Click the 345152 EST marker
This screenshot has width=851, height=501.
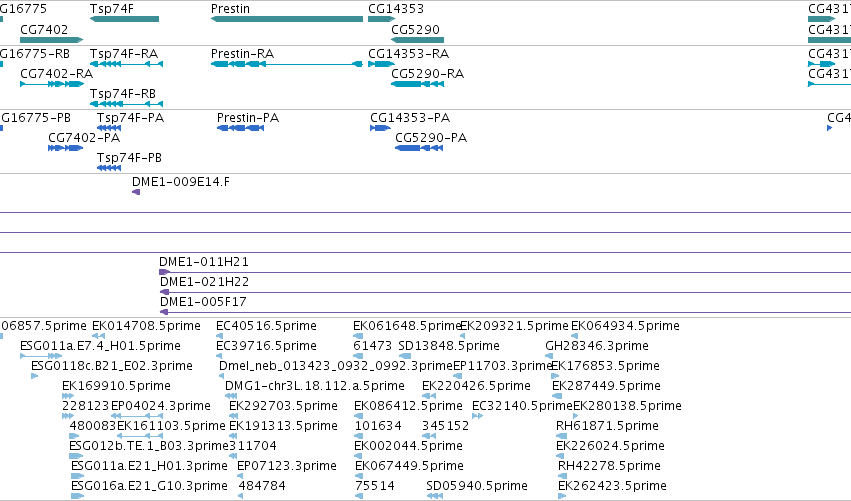click(x=429, y=436)
